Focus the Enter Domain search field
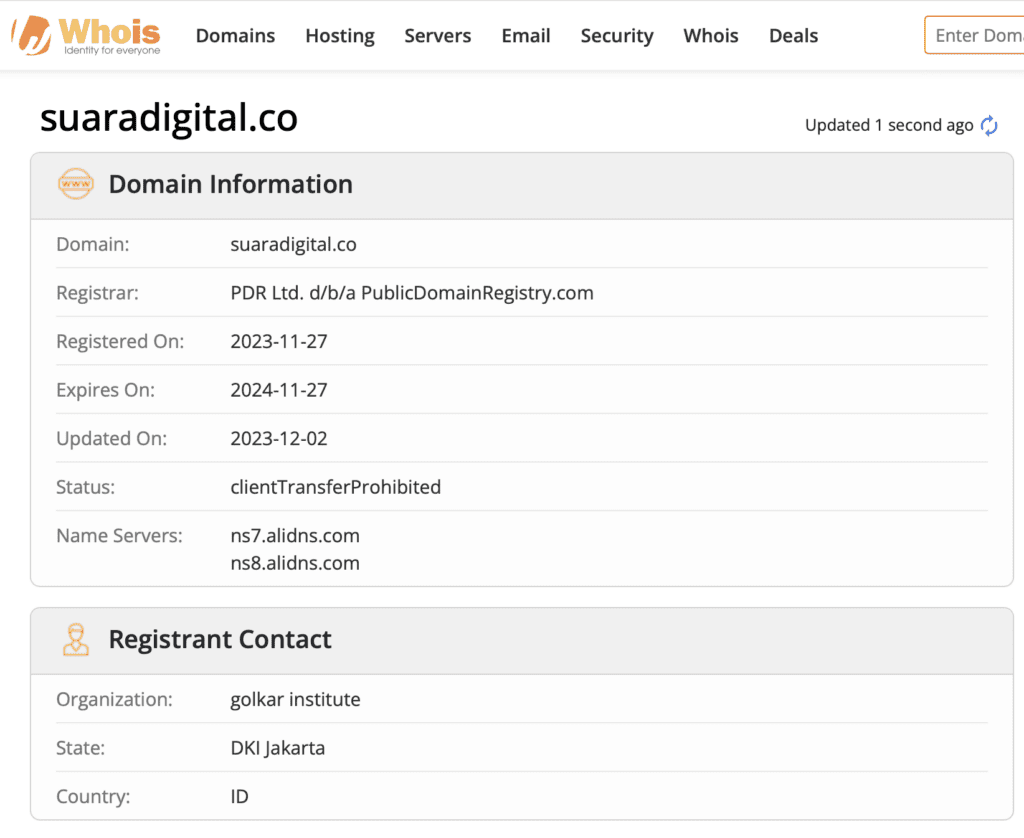This screenshot has width=1024, height=838. (x=975, y=36)
